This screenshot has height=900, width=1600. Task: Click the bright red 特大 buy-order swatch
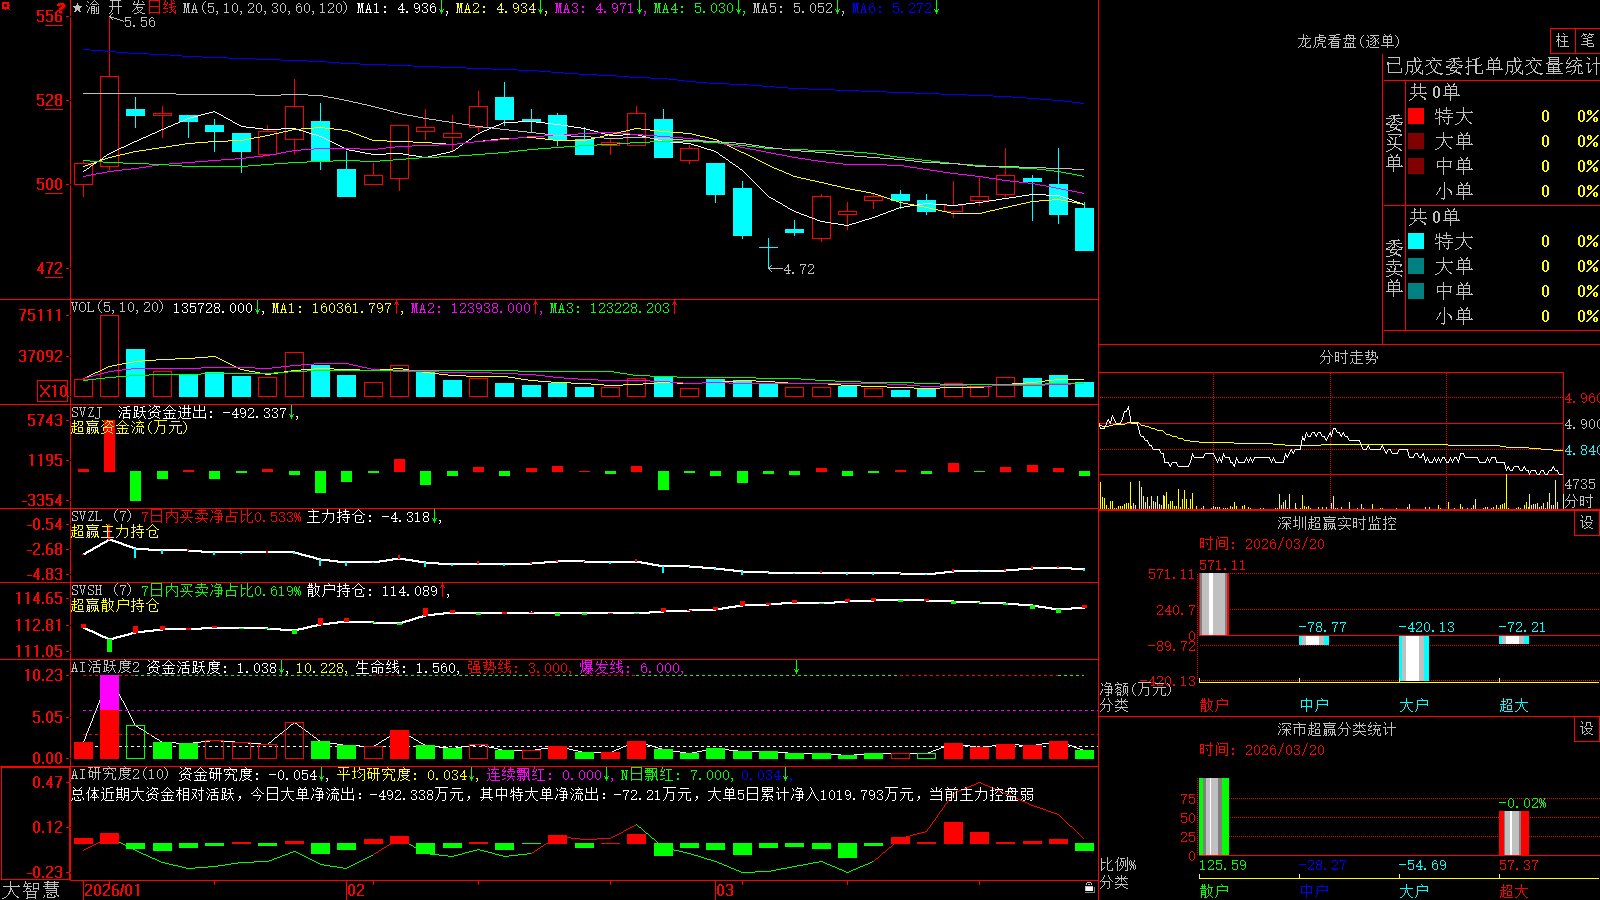1416,116
